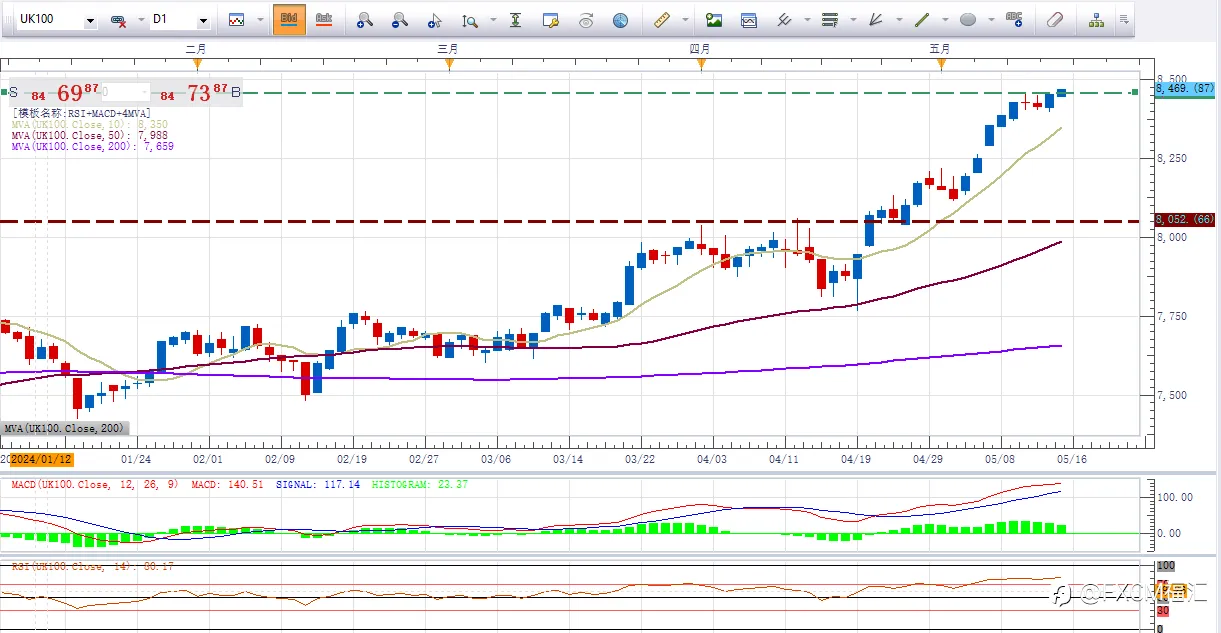The image size is (1221, 633).
Task: Click the vertical scale zoom icon
Action: pyautogui.click(x=469, y=20)
